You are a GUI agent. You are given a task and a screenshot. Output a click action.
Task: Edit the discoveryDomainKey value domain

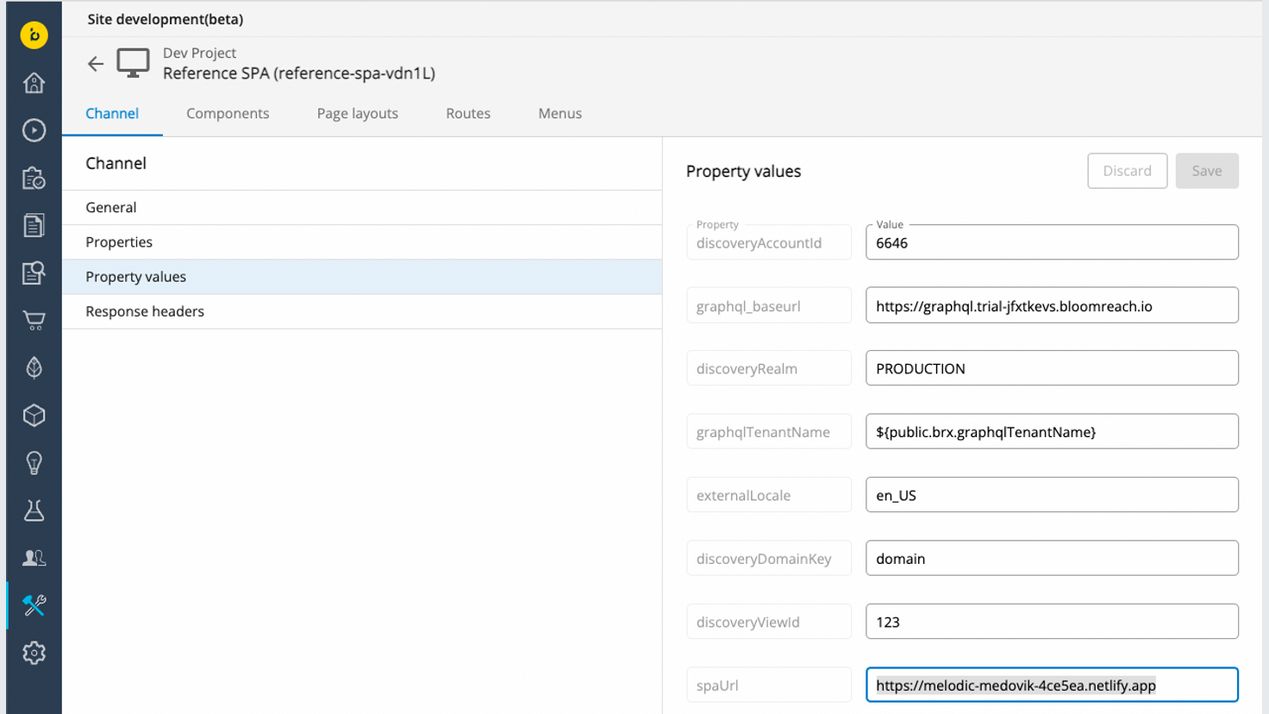(1052, 558)
